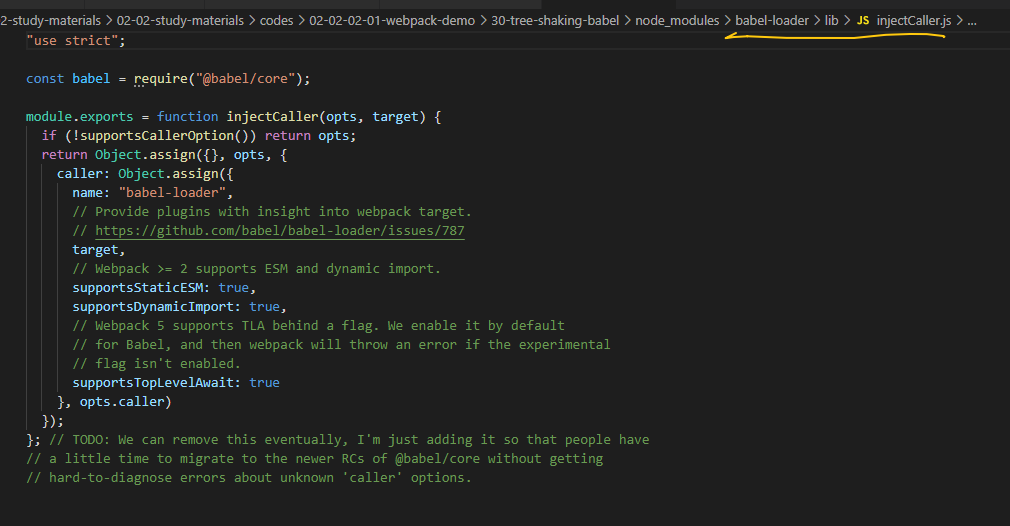Open the babel-loader breadcrumb folder
The height and width of the screenshot is (526, 1010).
click(x=772, y=20)
